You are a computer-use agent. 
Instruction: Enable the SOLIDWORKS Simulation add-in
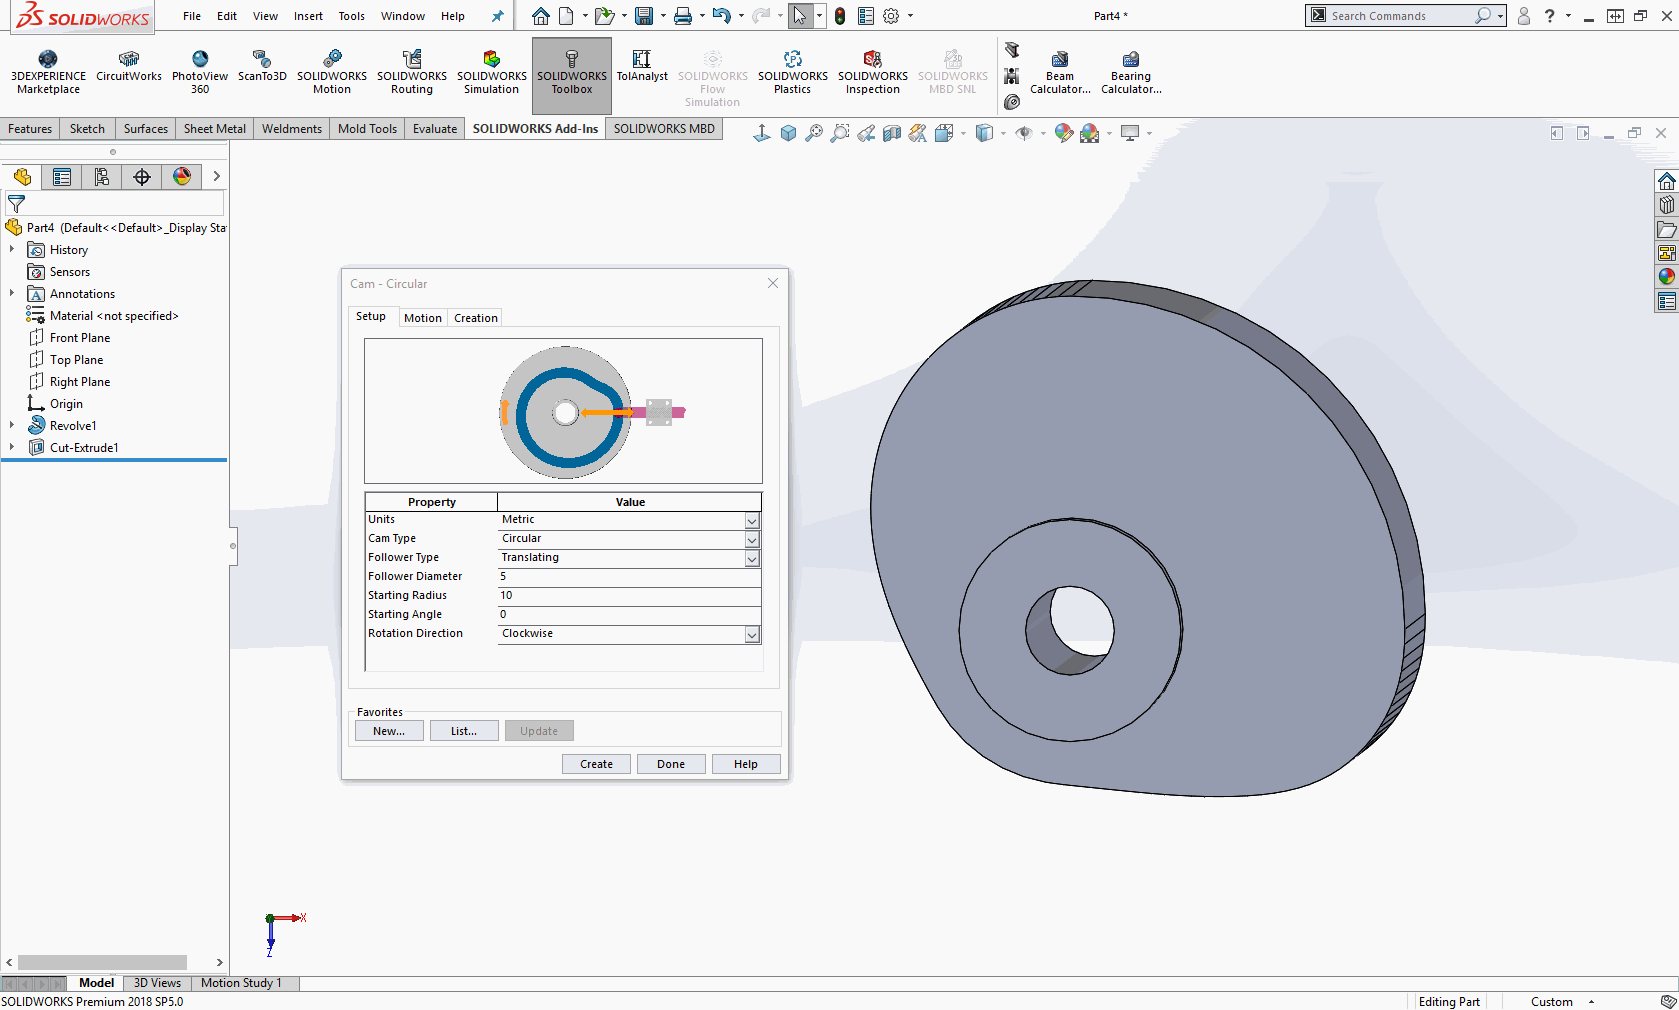pos(491,74)
